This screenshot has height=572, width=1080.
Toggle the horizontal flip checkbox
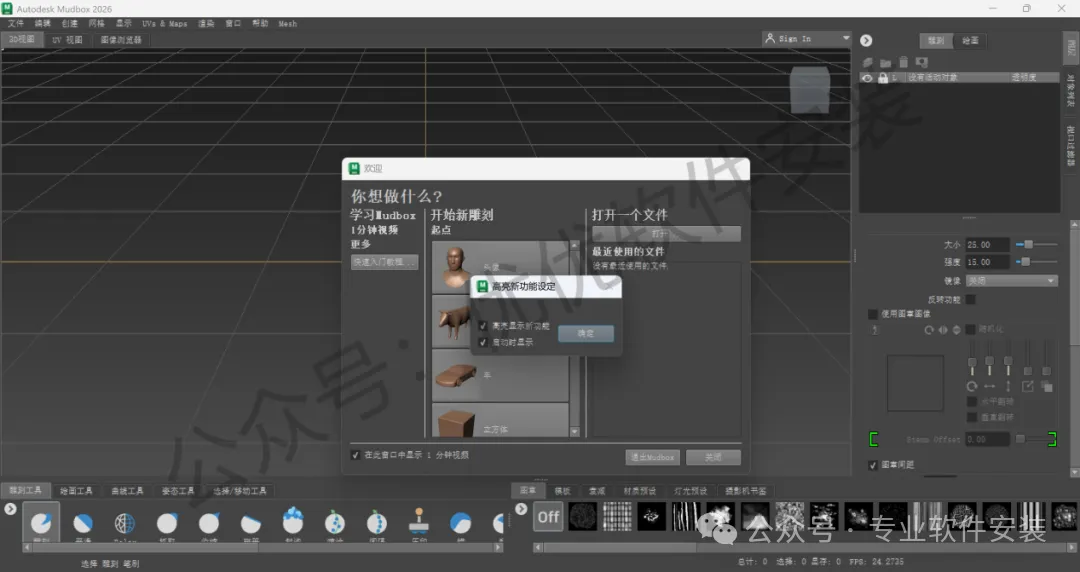point(972,401)
